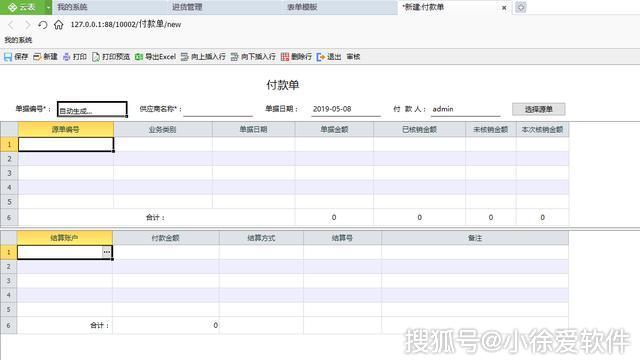This screenshot has height=360, width=640.
Task: Click 删除行 delete row icon
Action: 285,57
